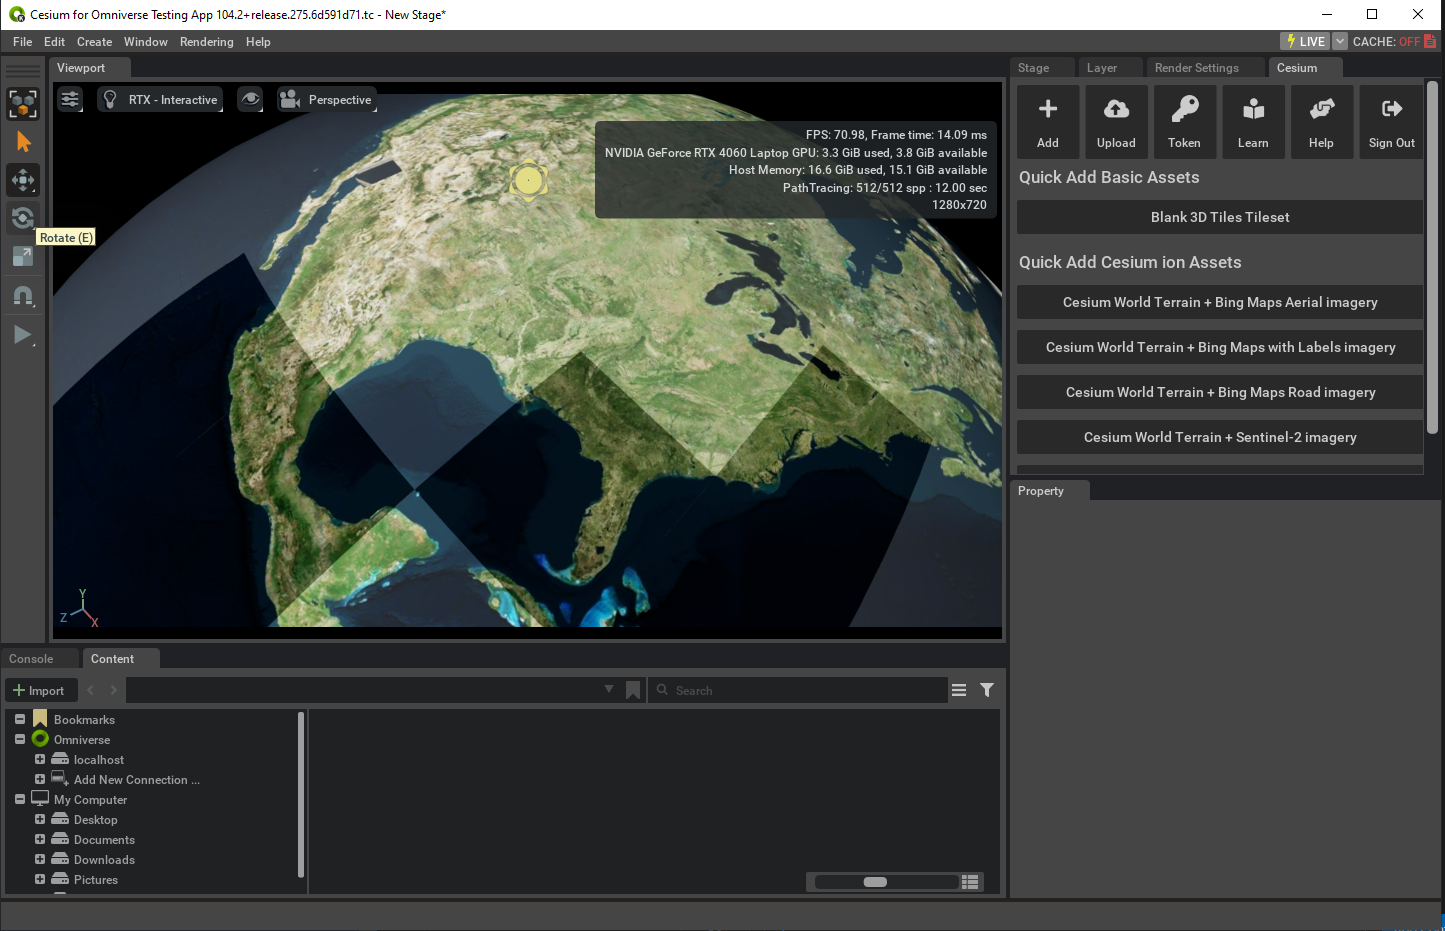Image resolution: width=1445 pixels, height=931 pixels.
Task: Open the Token settings in Cesium panel
Action: [1184, 120]
